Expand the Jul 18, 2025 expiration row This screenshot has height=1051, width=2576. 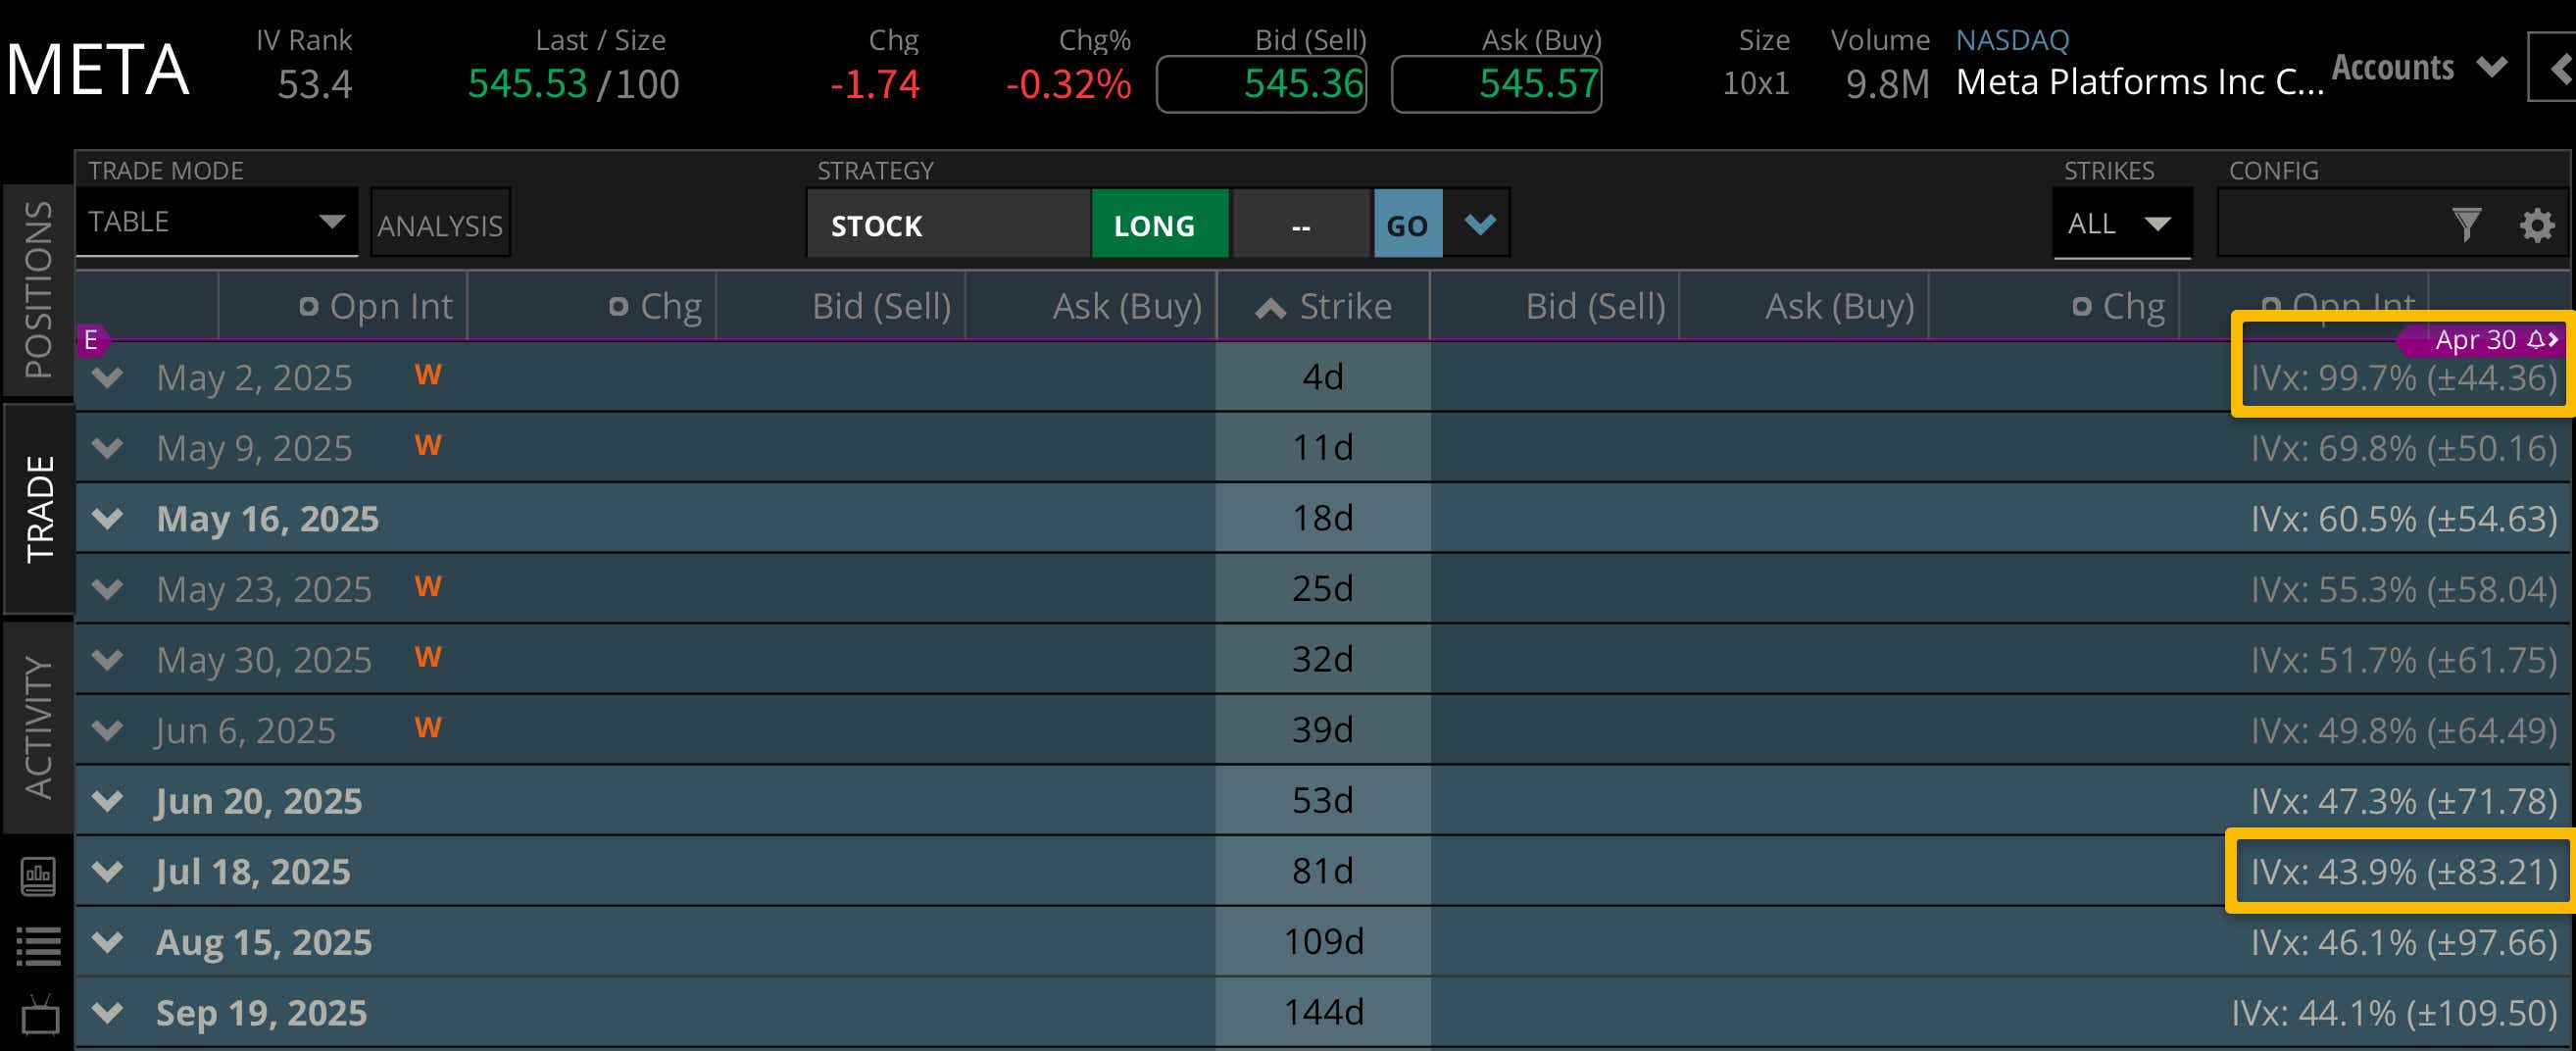coord(108,871)
